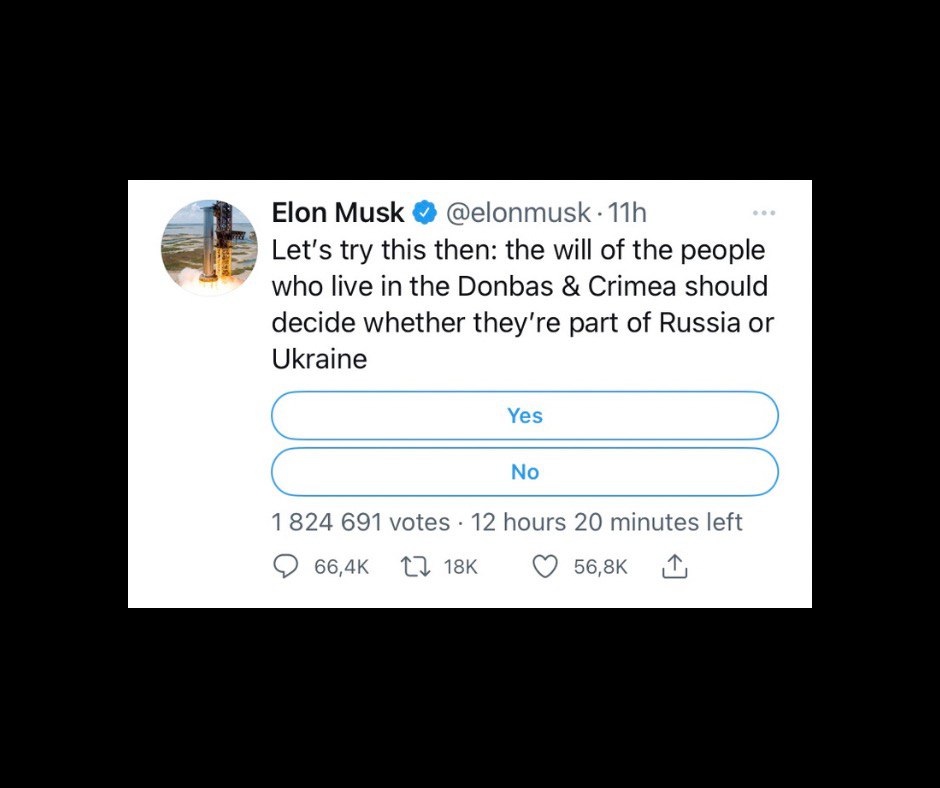Like the tweet with the heart icon

click(545, 567)
